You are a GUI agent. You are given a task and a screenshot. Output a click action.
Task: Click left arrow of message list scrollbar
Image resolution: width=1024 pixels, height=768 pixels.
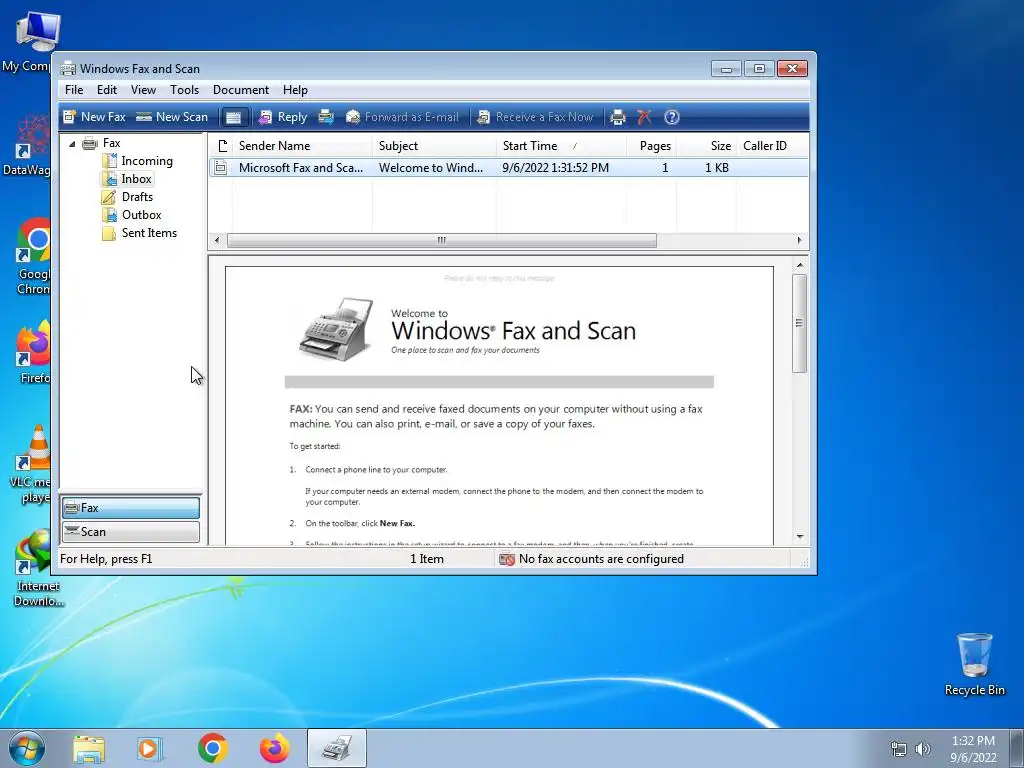coord(217,240)
